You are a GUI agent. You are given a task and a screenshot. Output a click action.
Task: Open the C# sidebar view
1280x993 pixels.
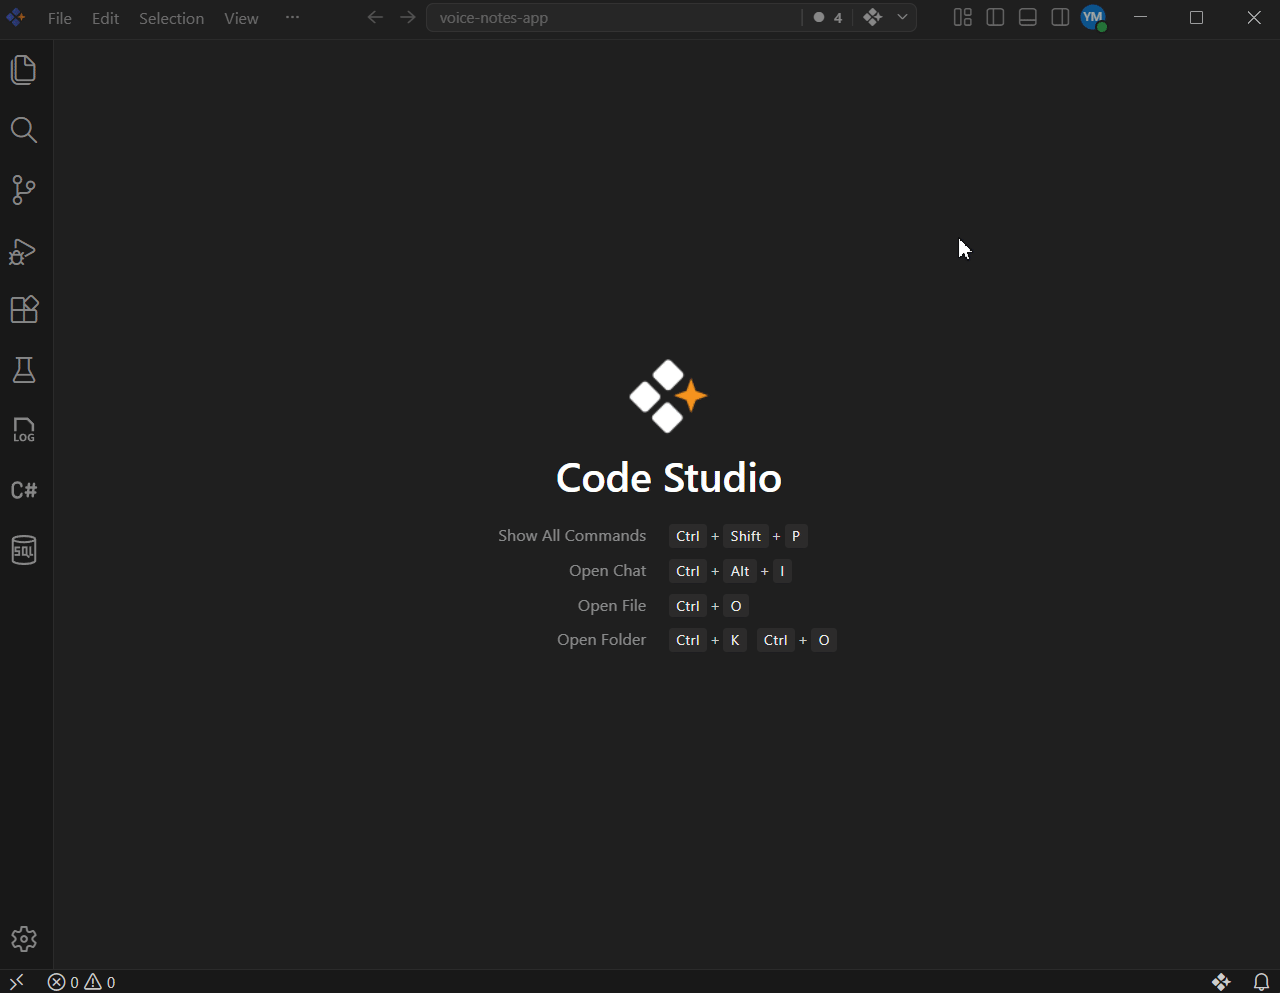tap(24, 490)
